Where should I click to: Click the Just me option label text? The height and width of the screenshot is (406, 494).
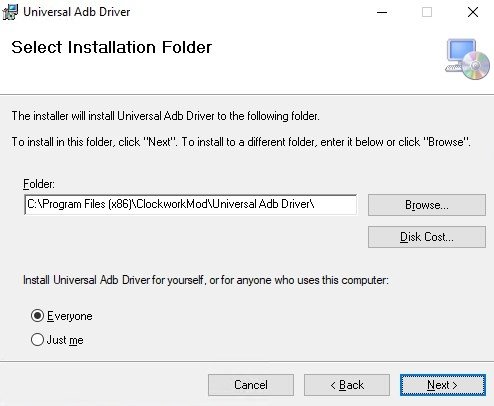[x=65, y=340]
